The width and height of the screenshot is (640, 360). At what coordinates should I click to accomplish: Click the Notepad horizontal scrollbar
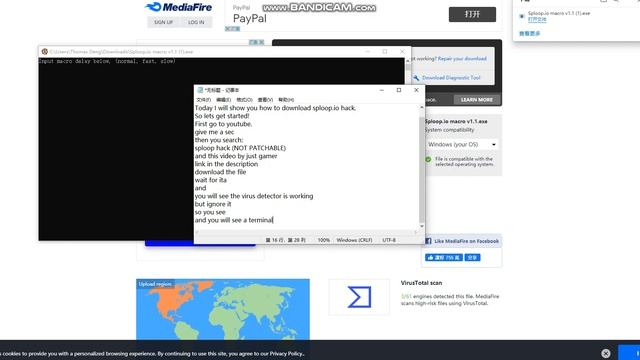click(307, 232)
